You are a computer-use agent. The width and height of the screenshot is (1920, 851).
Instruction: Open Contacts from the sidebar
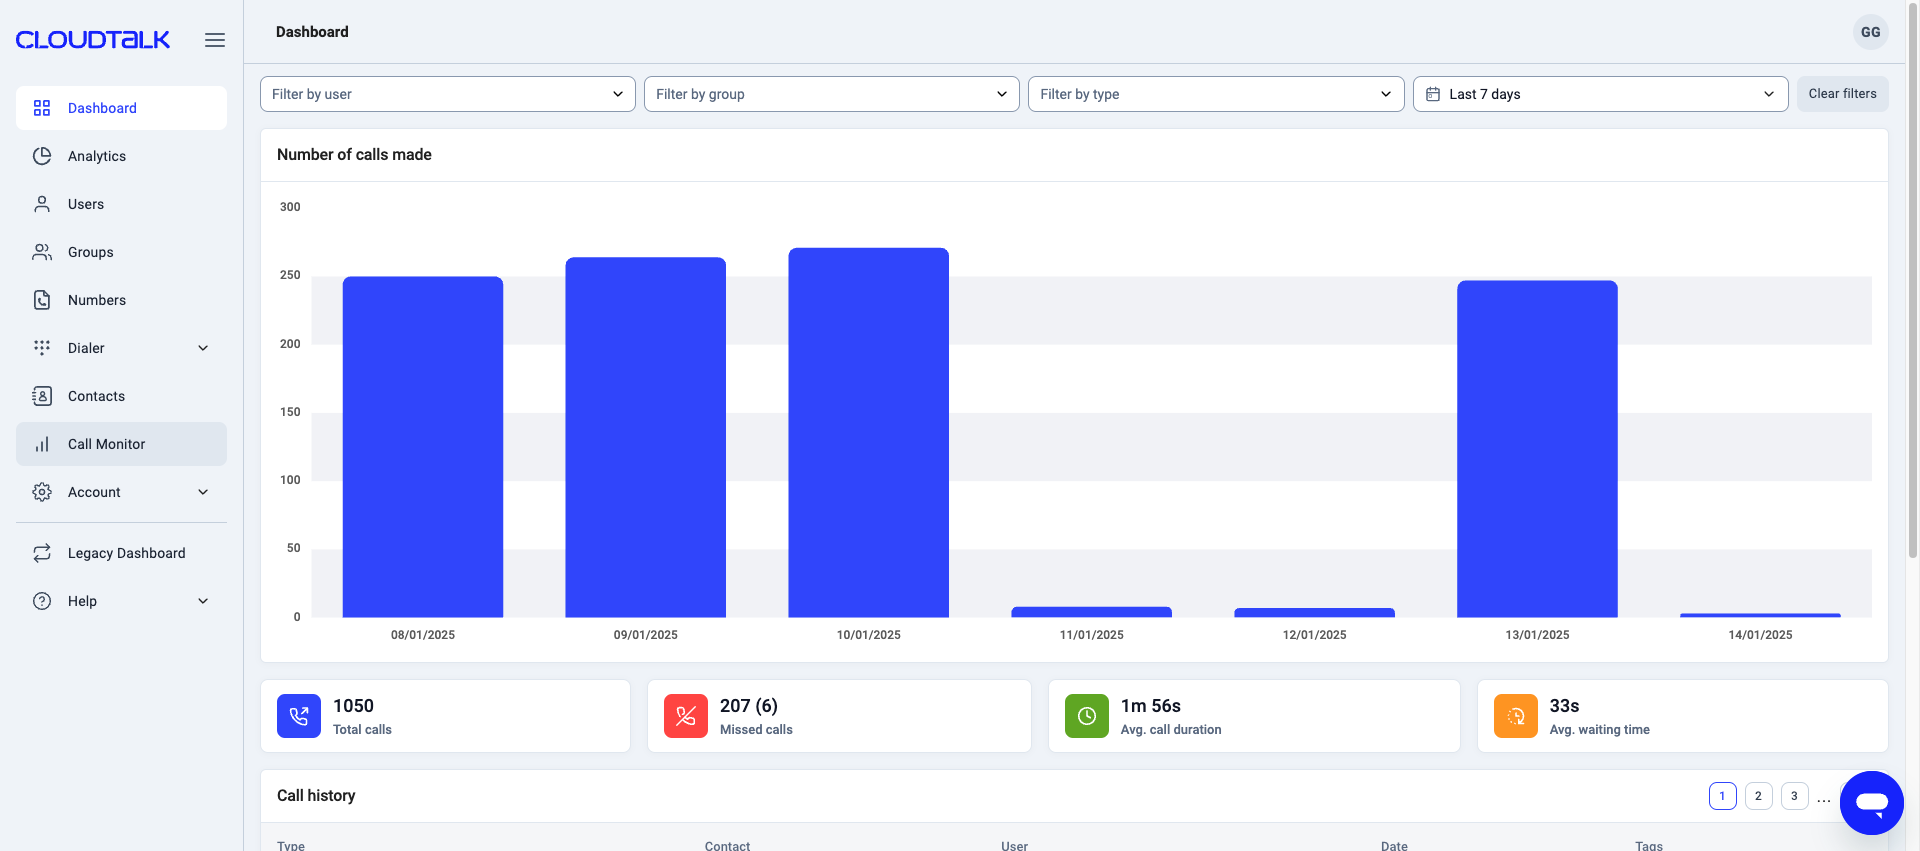coord(122,396)
